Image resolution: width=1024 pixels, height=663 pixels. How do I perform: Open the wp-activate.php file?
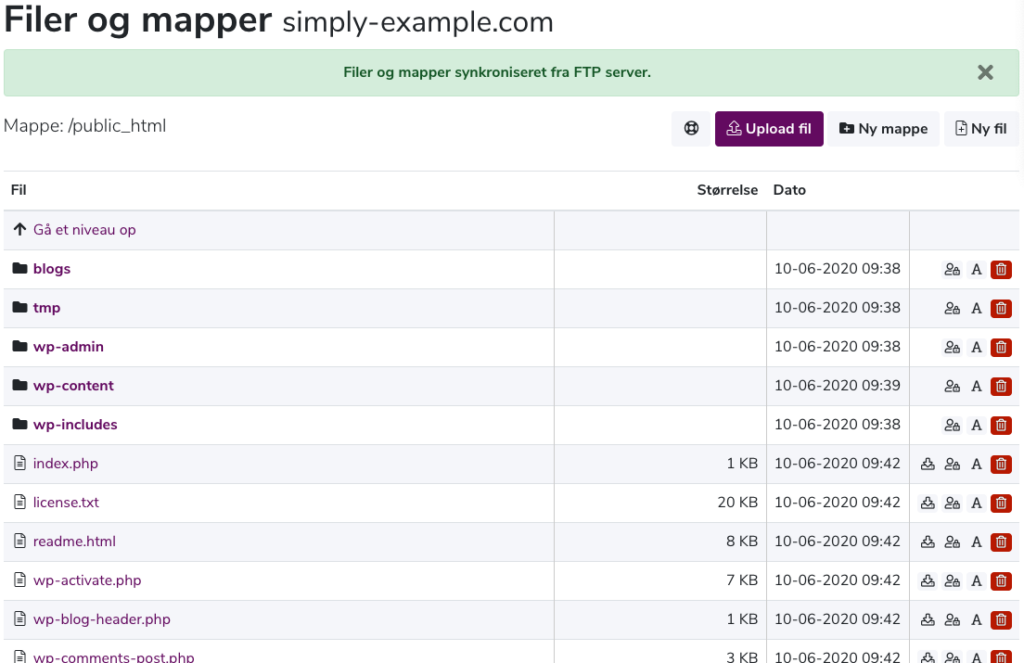[87, 581]
